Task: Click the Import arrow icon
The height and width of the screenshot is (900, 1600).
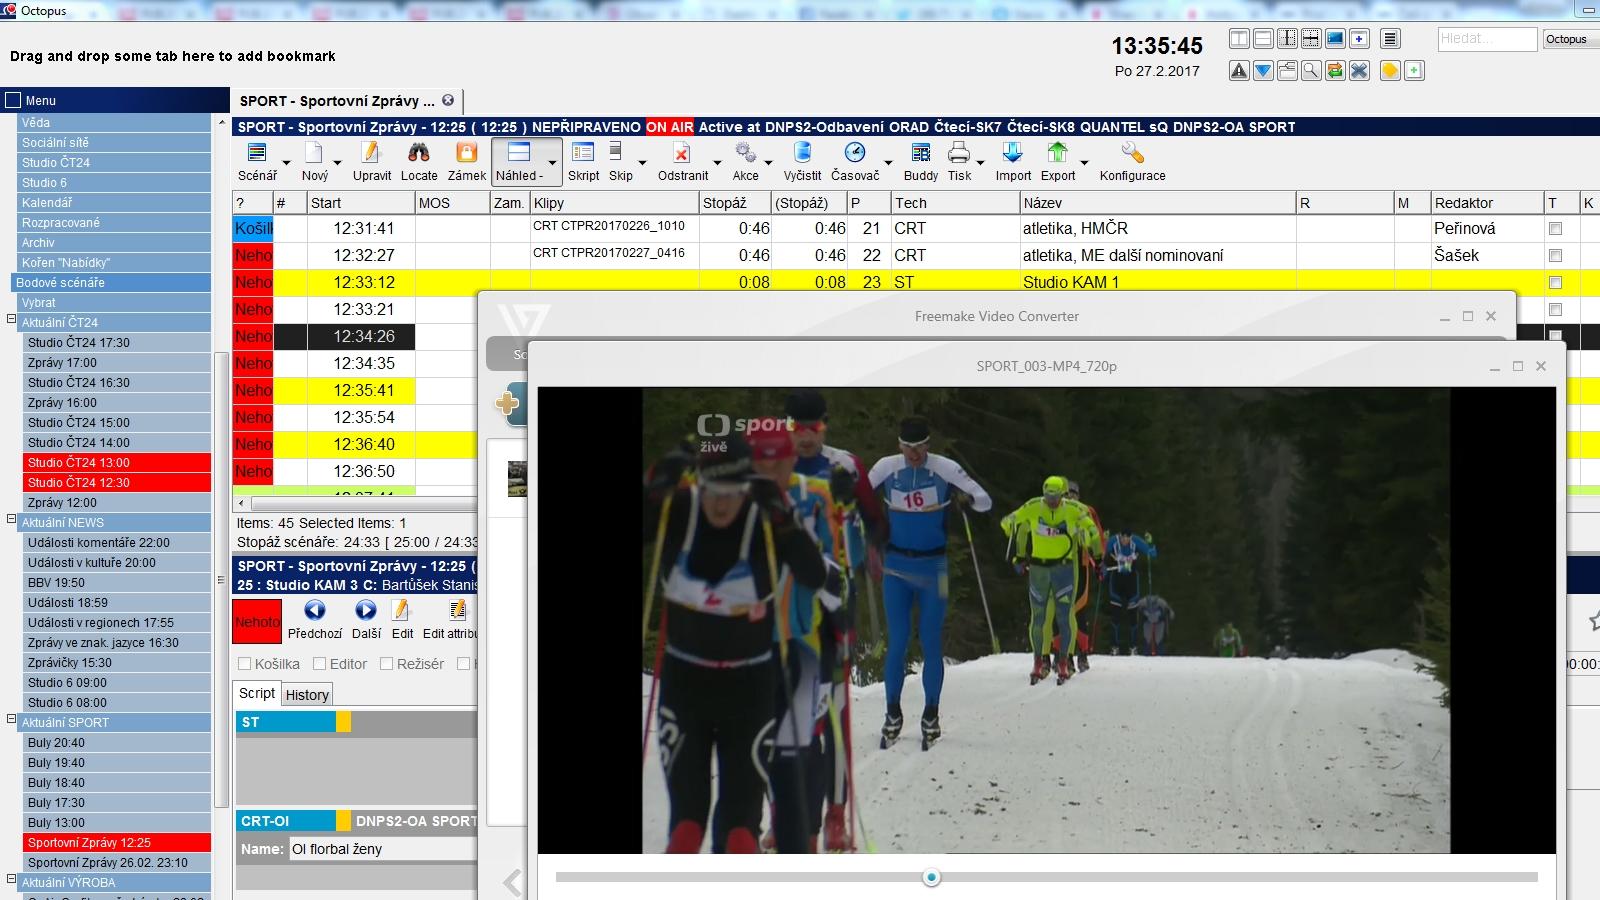Action: [x=1012, y=153]
